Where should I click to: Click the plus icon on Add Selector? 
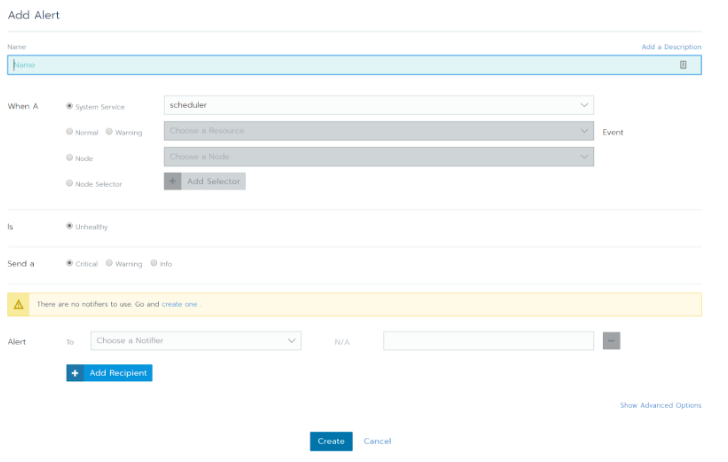[172, 181]
